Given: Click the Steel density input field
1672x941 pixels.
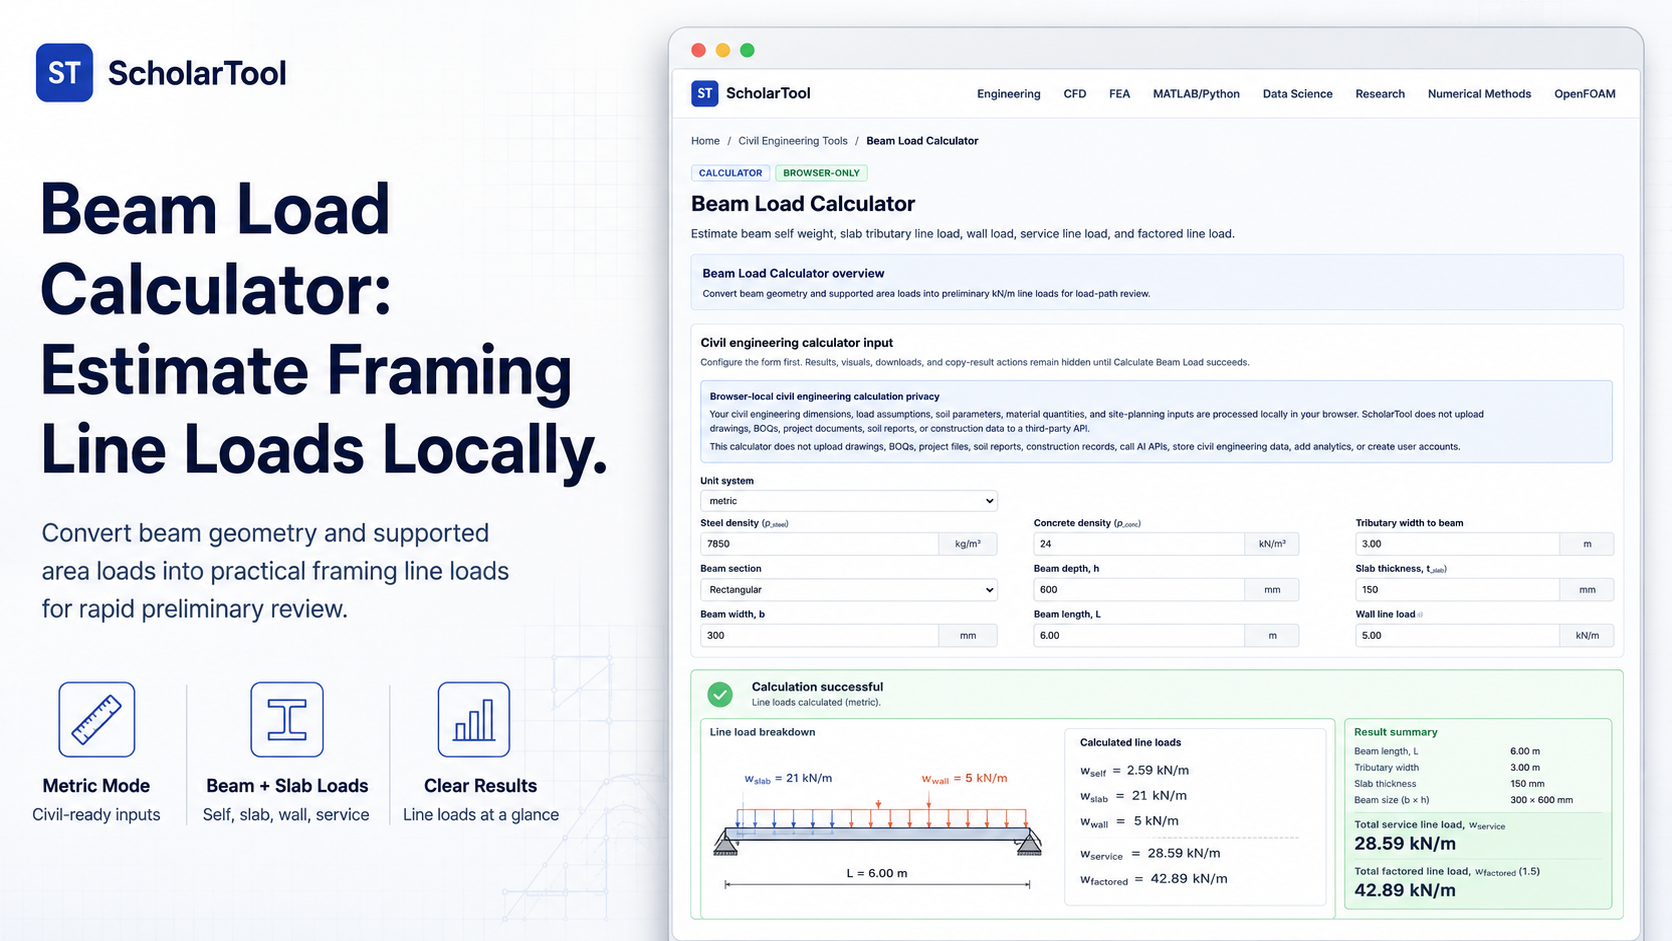Looking at the screenshot, I should (x=819, y=544).
